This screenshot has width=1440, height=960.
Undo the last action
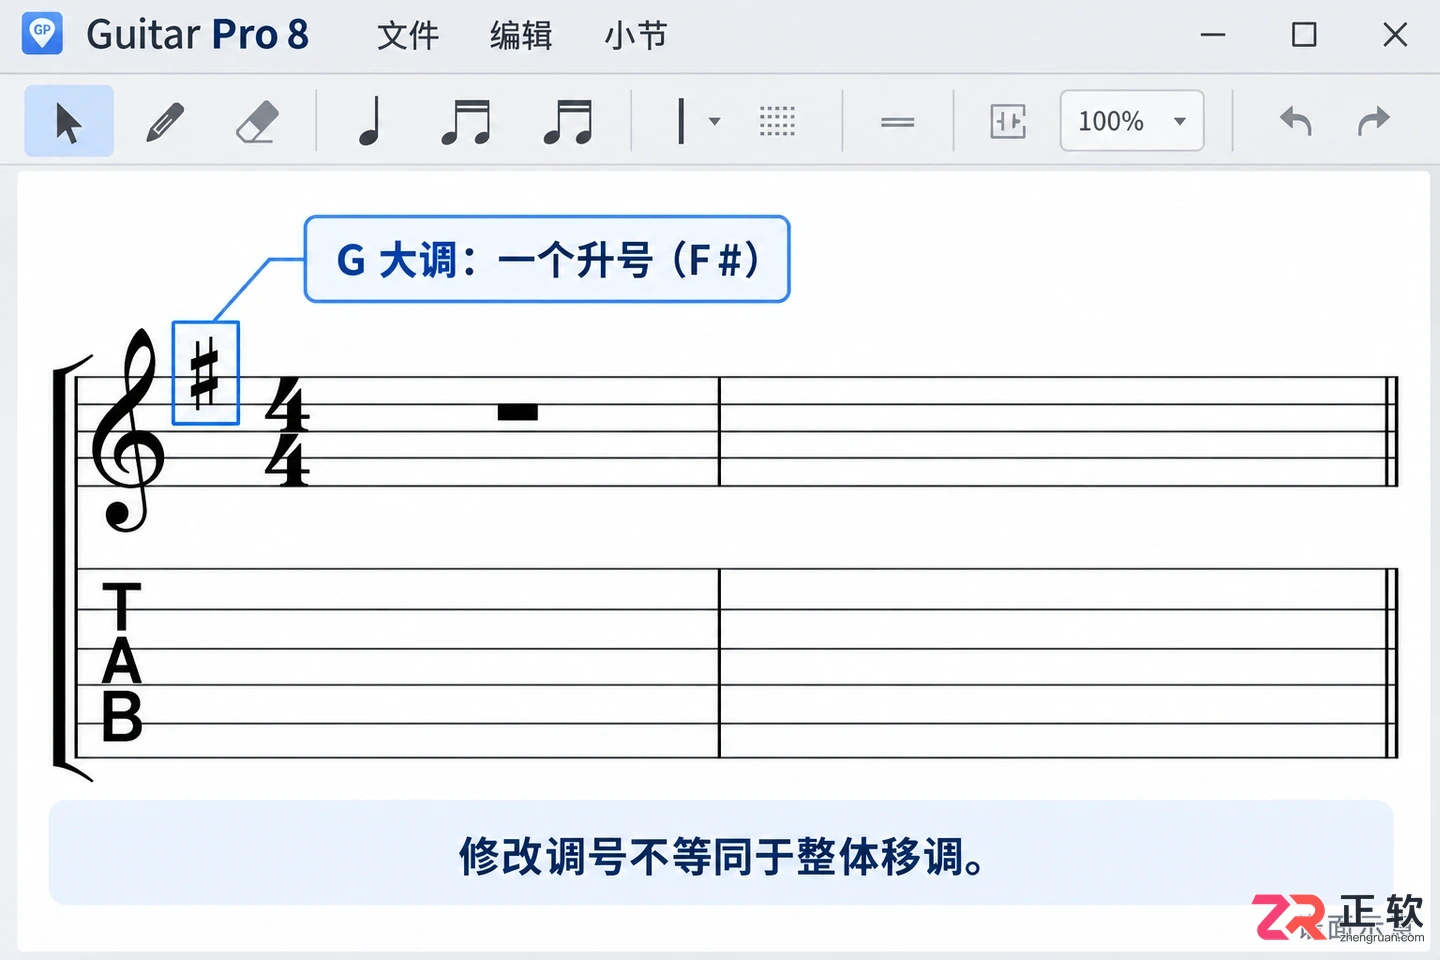tap(1296, 121)
